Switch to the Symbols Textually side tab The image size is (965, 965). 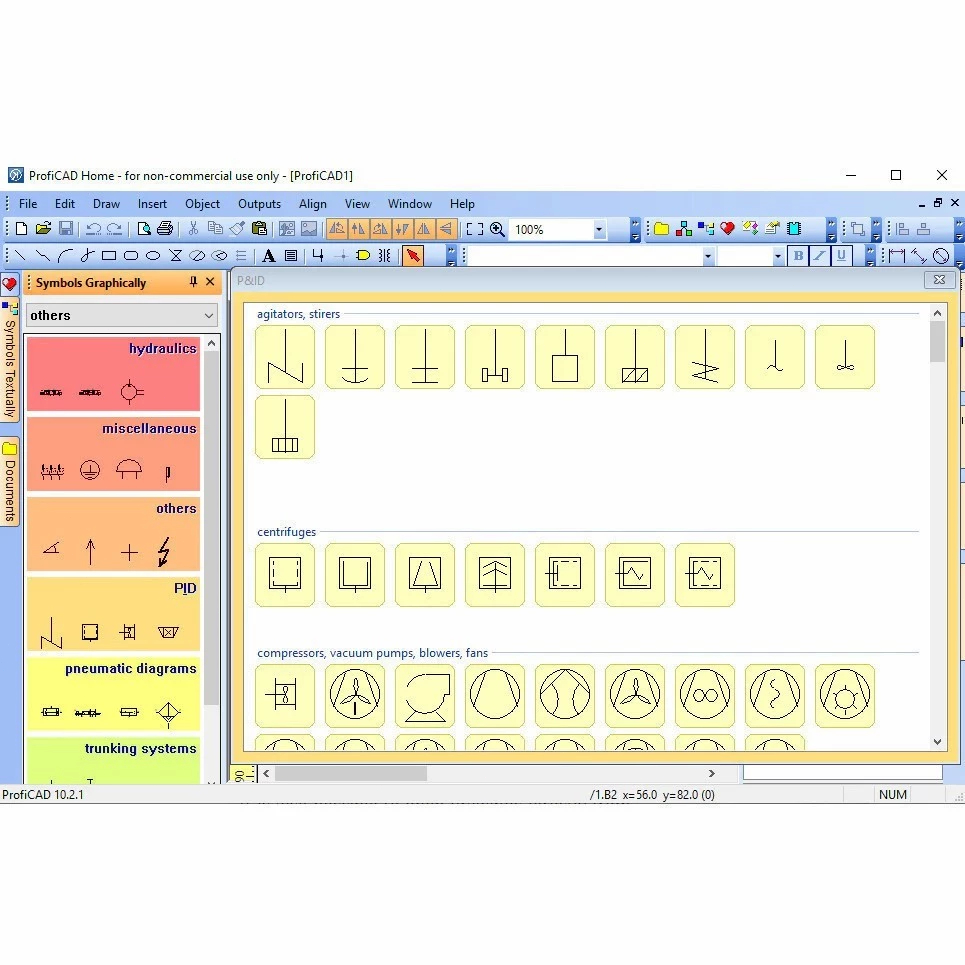10,361
